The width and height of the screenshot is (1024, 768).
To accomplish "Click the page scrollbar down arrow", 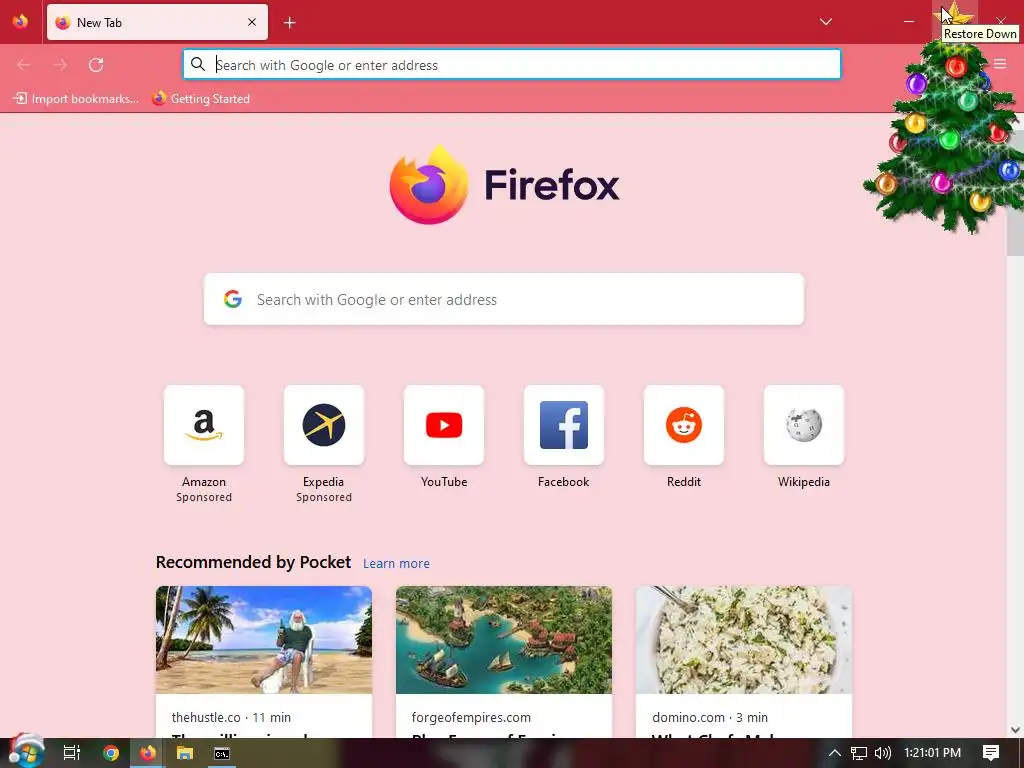I will click(x=1016, y=729).
